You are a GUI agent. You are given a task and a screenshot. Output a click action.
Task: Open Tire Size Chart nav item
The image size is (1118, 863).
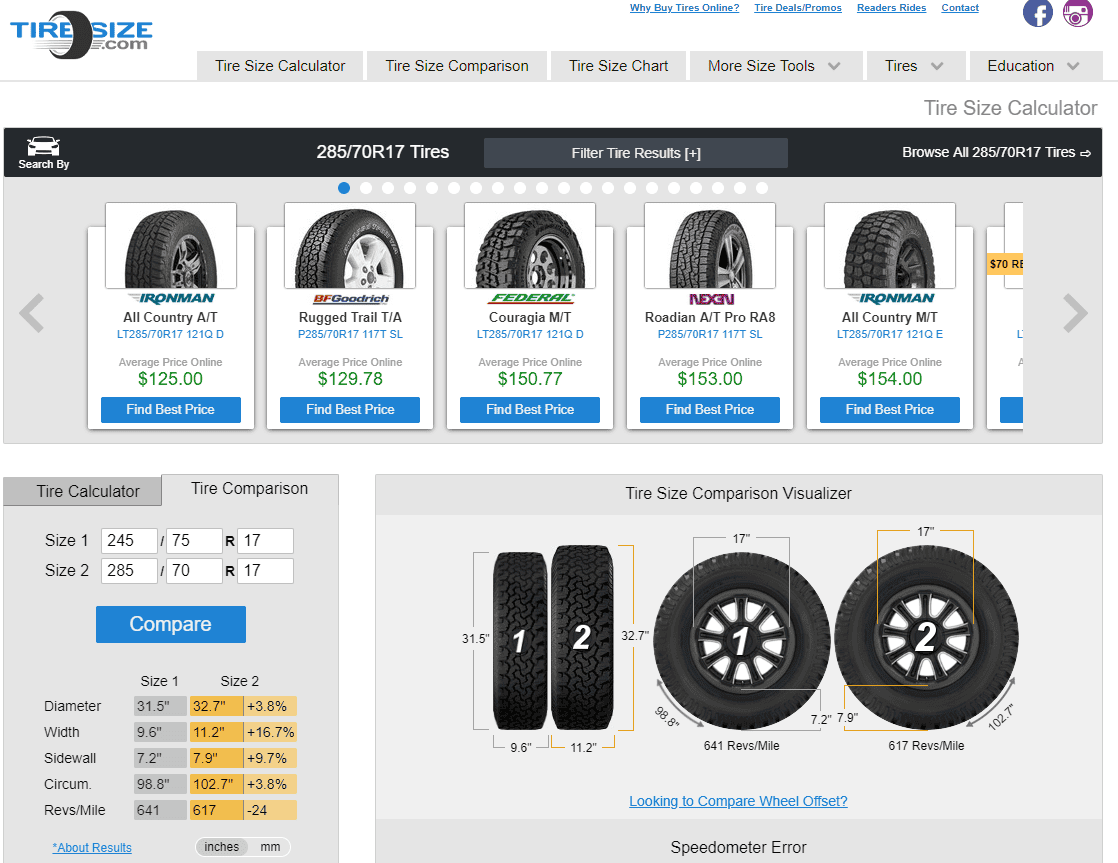(618, 66)
